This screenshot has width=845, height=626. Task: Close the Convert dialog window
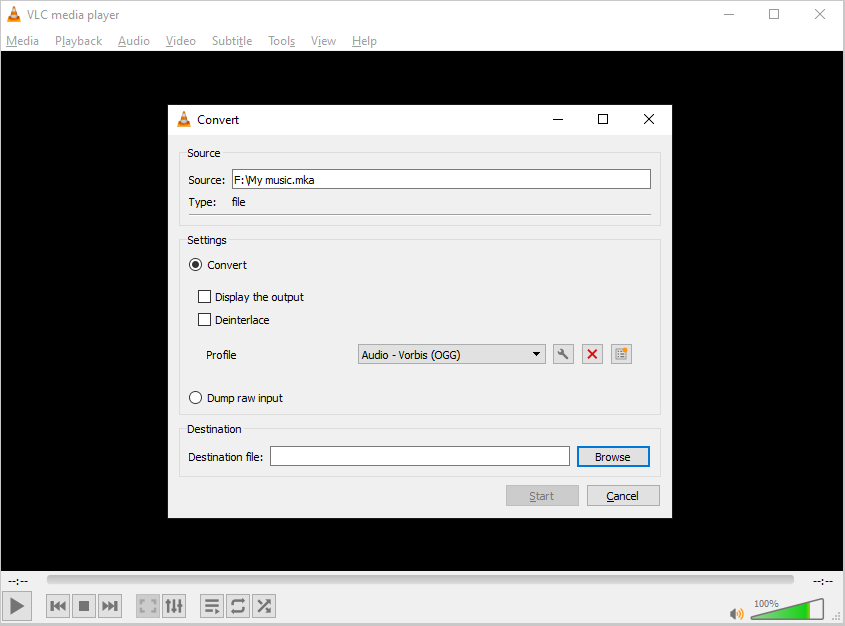point(649,119)
